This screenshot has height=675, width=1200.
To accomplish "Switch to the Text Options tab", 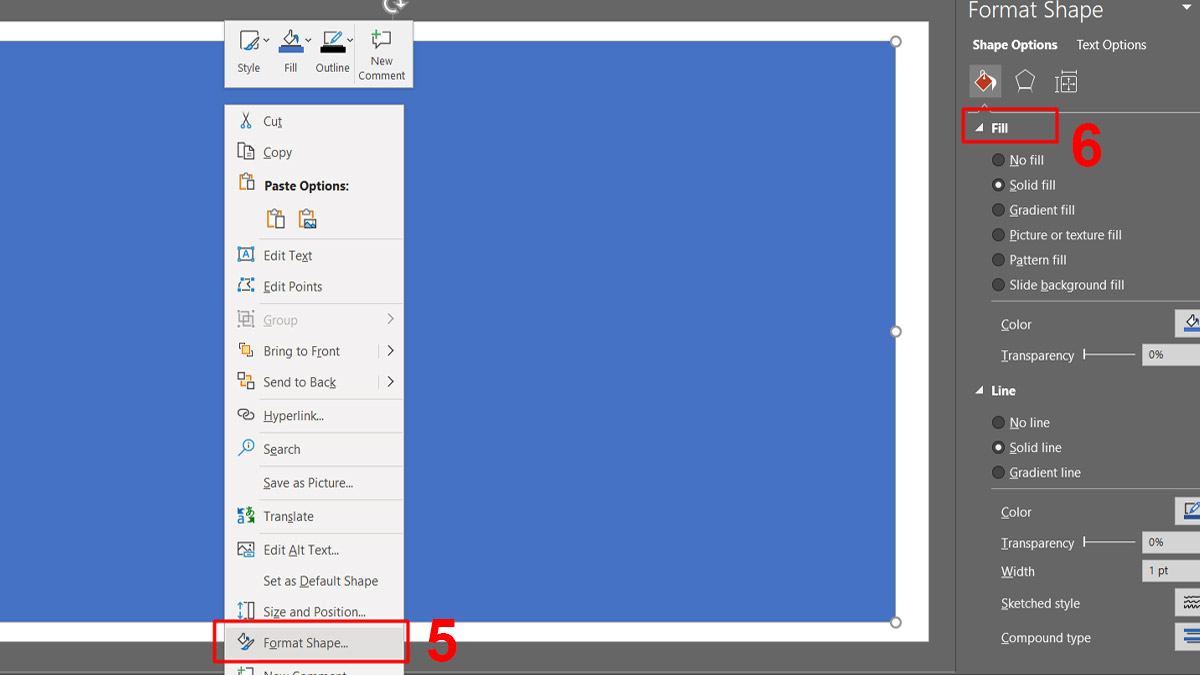I will (1111, 45).
